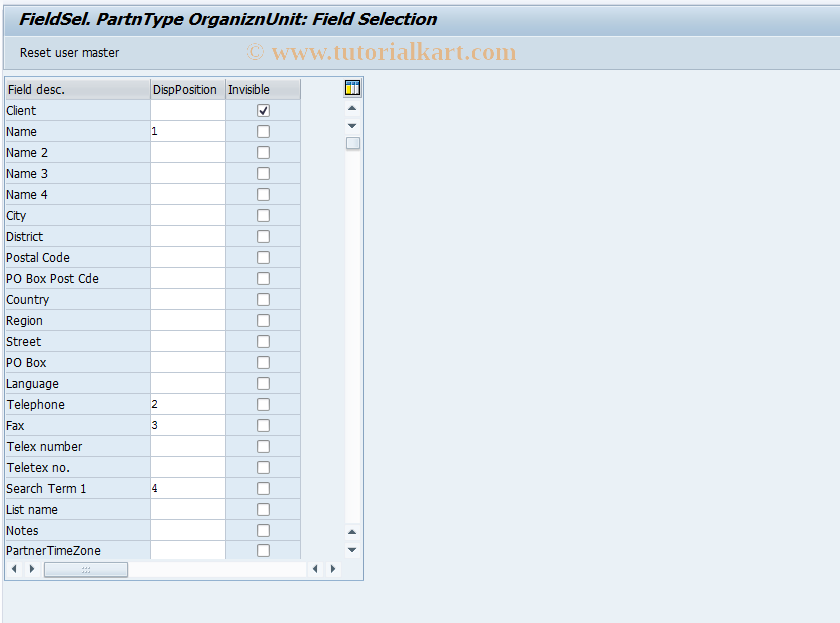The image size is (840, 623).
Task: Check Invisible for the Name 4 row
Action: click(263, 194)
